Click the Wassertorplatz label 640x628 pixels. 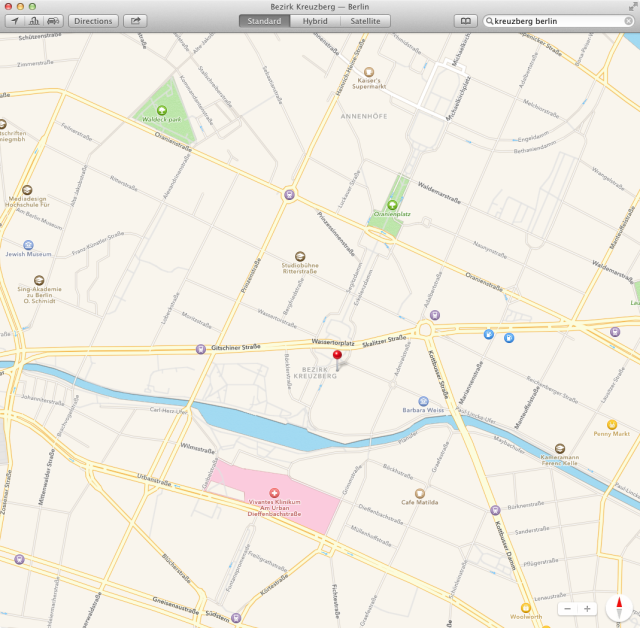point(333,342)
